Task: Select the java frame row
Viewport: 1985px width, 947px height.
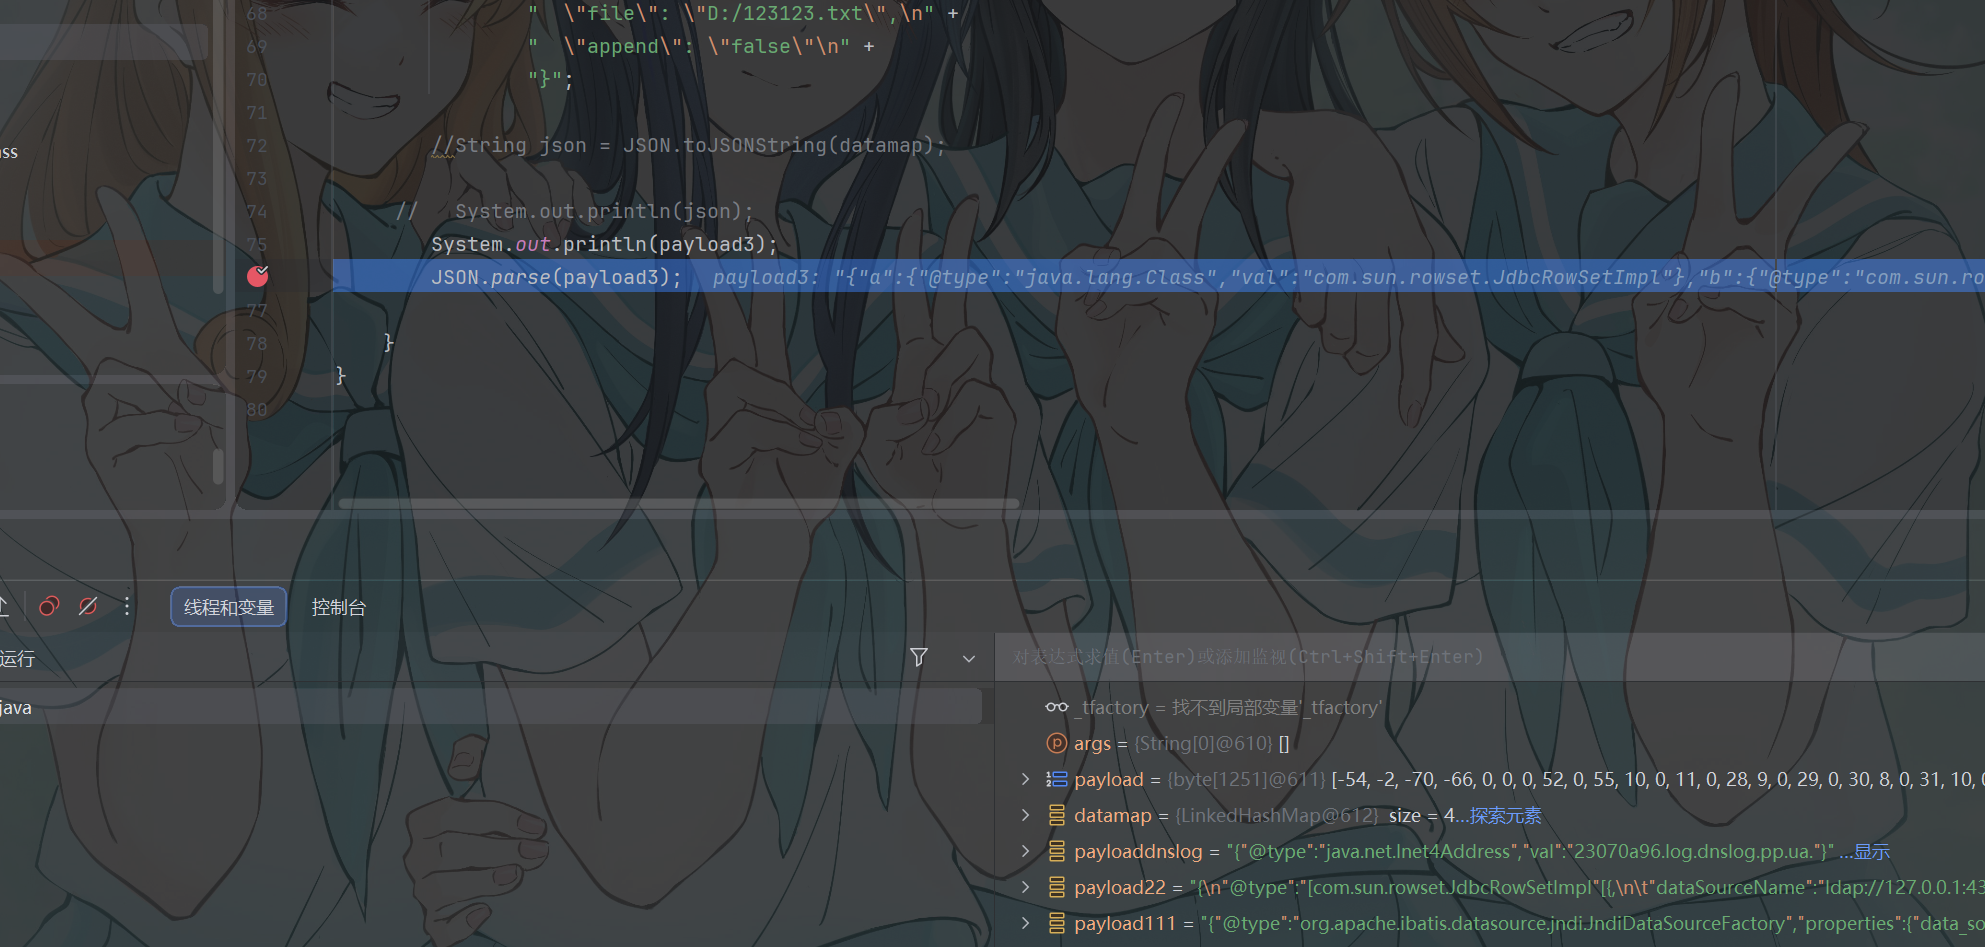Action: tap(490, 707)
